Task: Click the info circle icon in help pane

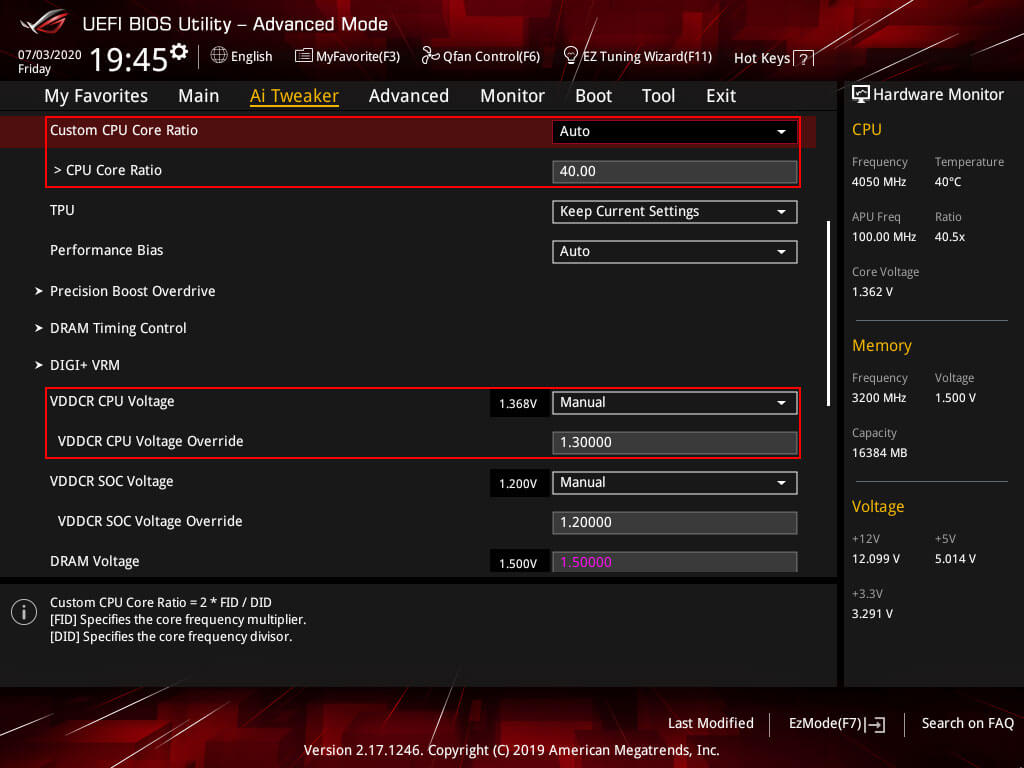Action: 24,612
